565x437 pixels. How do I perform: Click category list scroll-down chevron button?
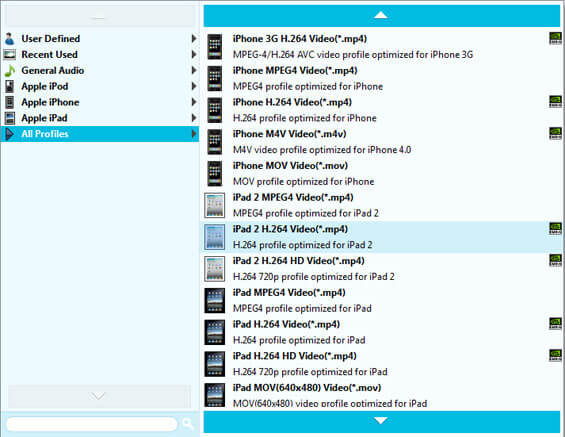tap(99, 396)
